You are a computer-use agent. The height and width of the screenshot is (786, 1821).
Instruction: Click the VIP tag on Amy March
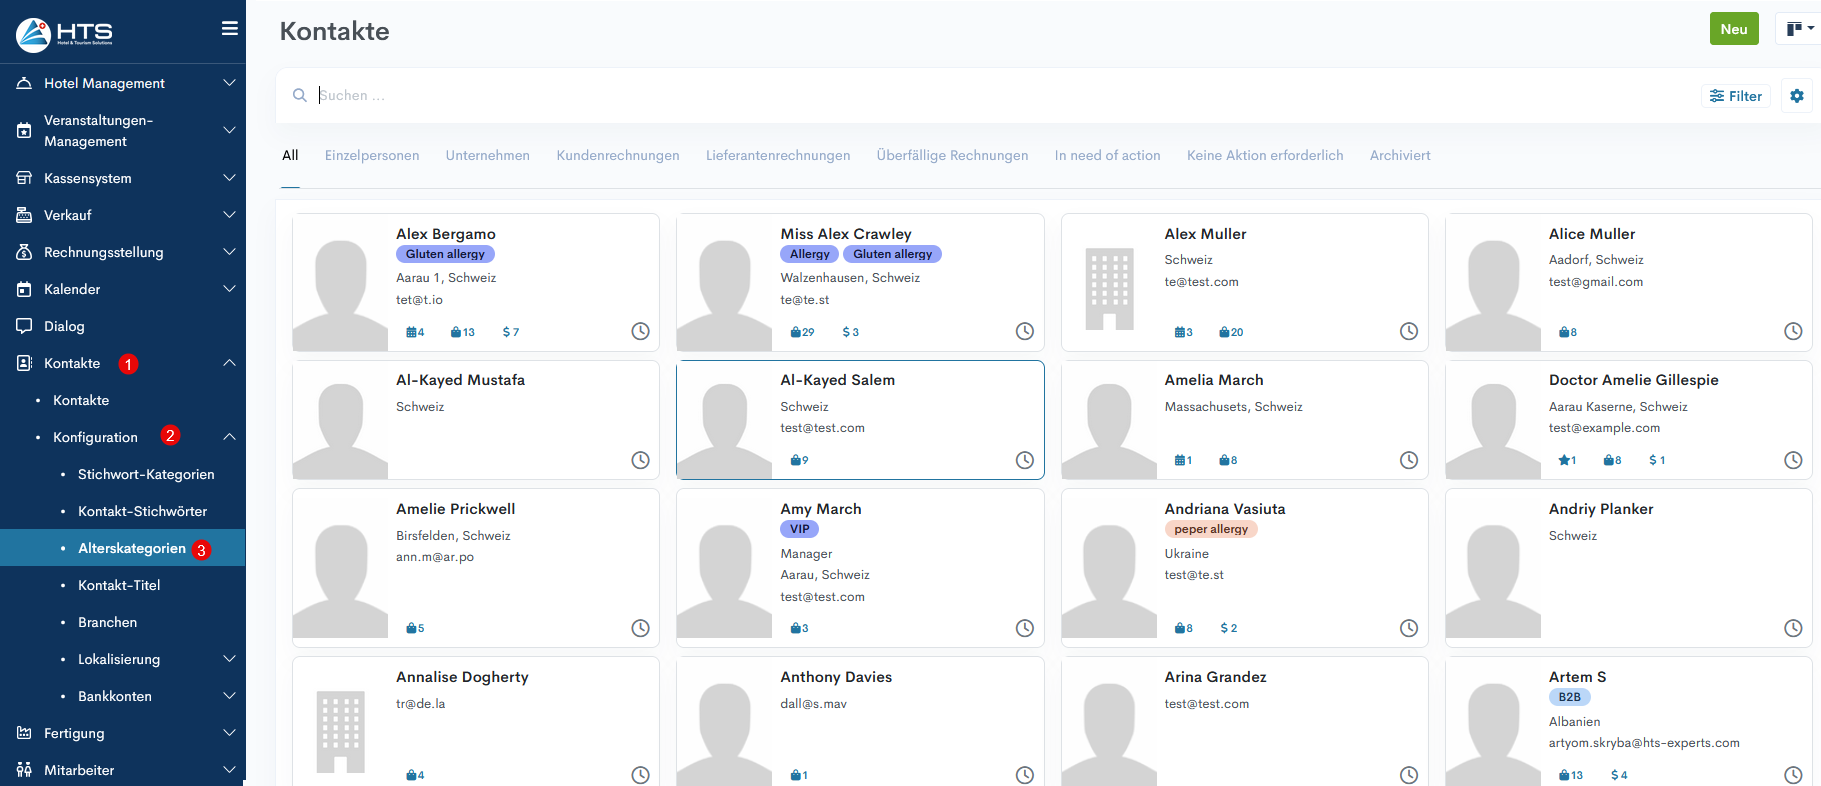[799, 529]
